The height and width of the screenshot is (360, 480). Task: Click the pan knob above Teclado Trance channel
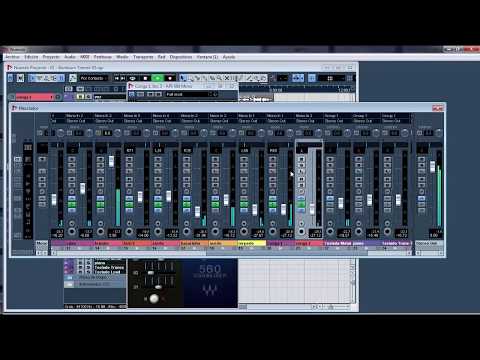pyautogui.click(x=404, y=133)
